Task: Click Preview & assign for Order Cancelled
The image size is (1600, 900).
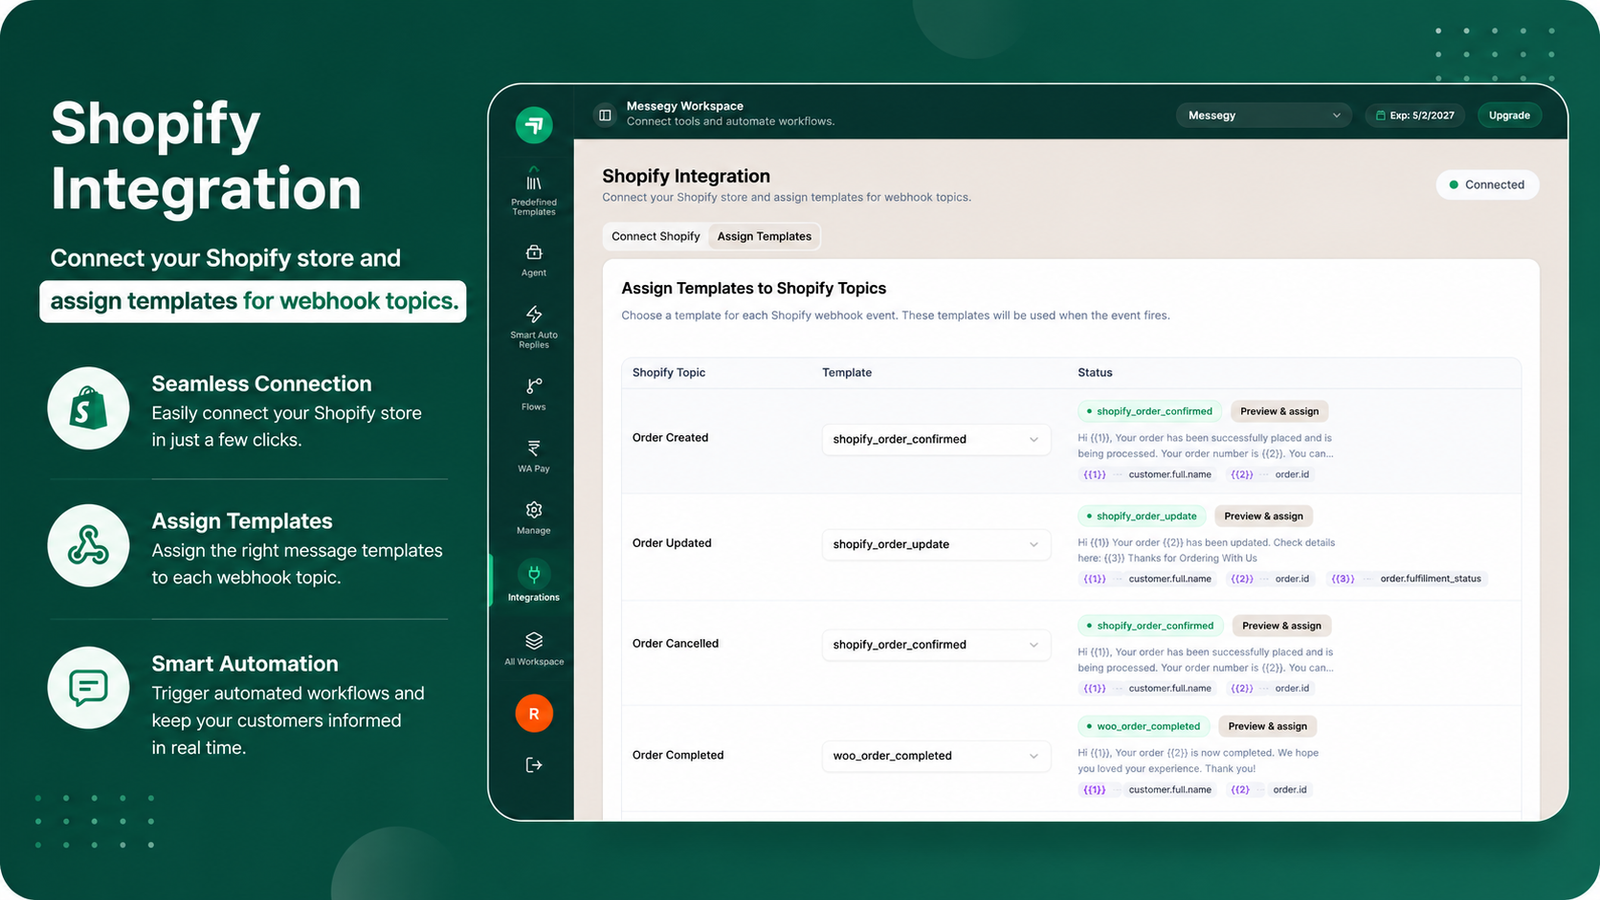Action: point(1281,626)
